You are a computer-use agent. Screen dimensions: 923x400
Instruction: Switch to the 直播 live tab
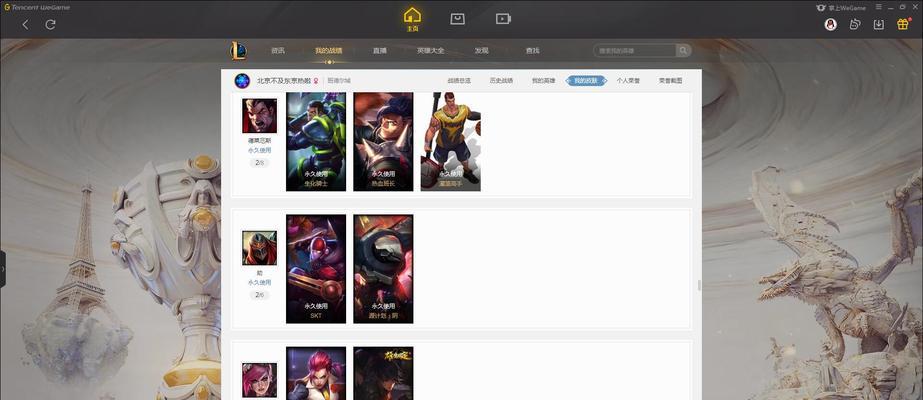click(x=380, y=51)
